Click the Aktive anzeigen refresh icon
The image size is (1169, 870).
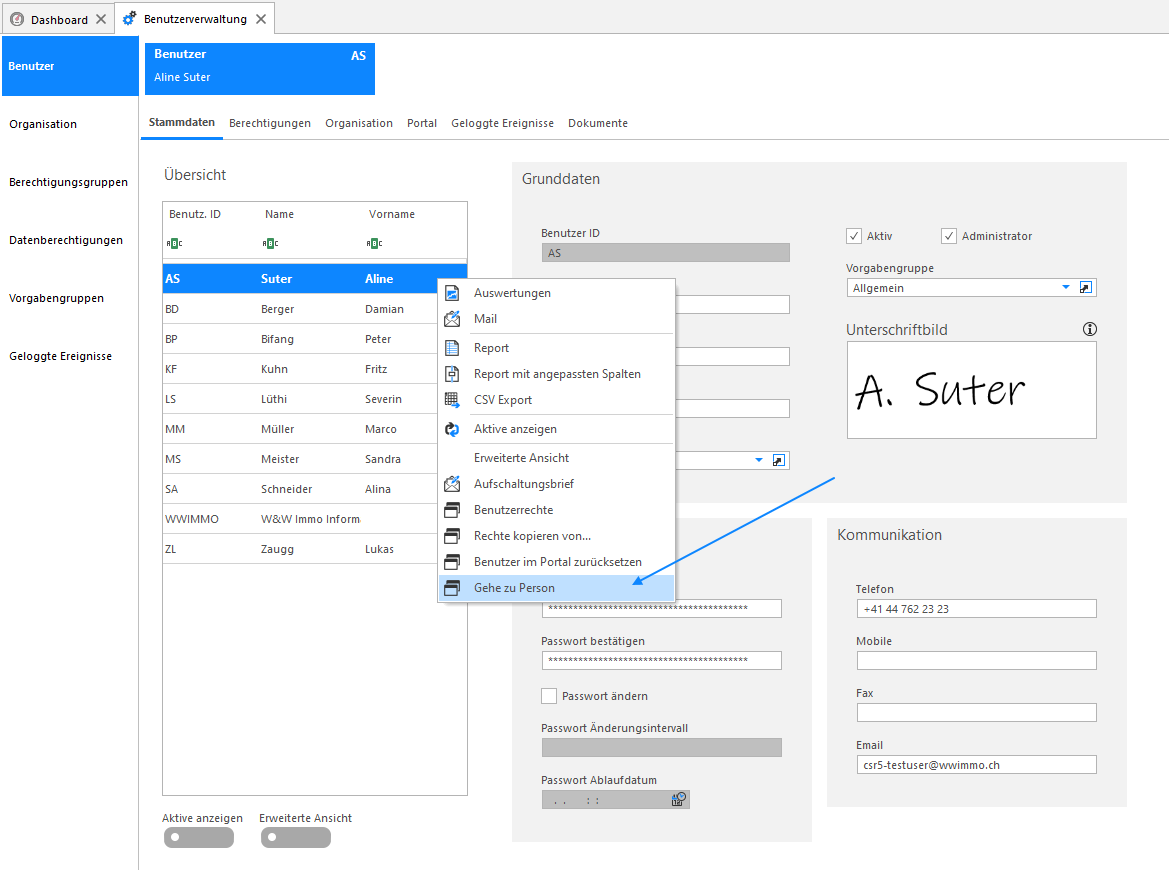452,429
